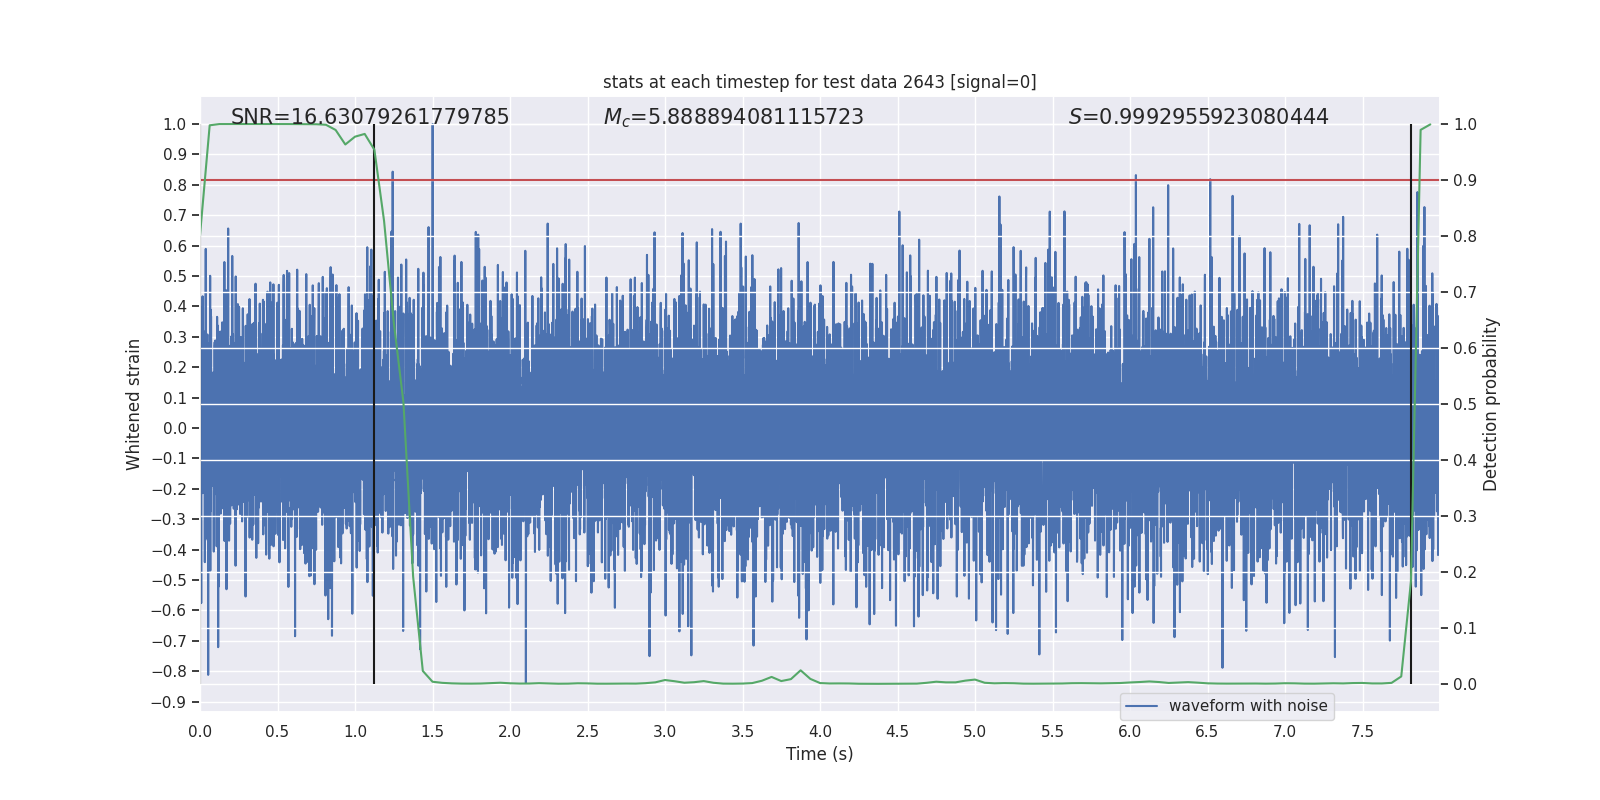Click the left axis tick label 0.0
Viewport: 1600px width, 800px height.
pyautogui.click(x=175, y=428)
